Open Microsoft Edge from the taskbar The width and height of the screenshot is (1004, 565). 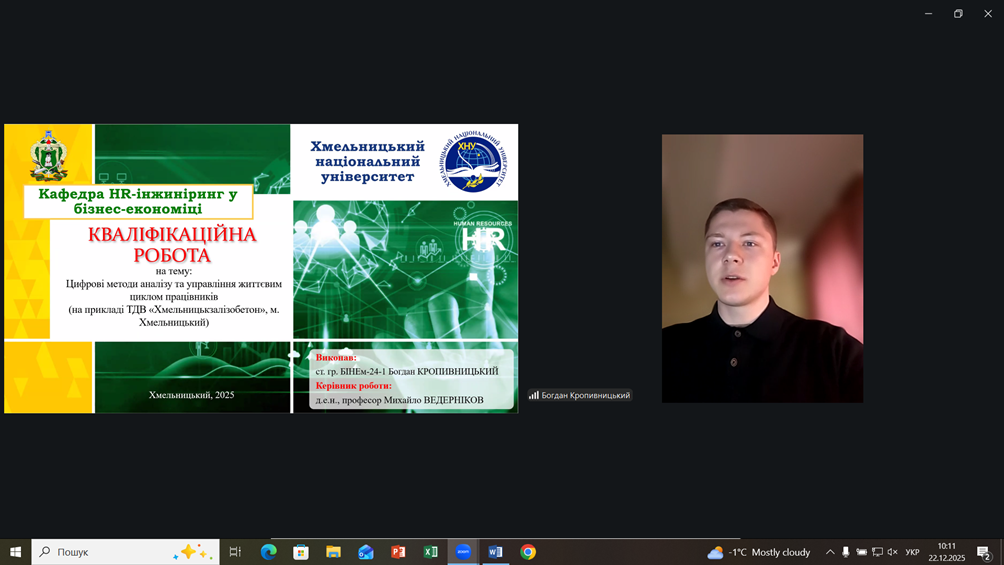pos(268,552)
